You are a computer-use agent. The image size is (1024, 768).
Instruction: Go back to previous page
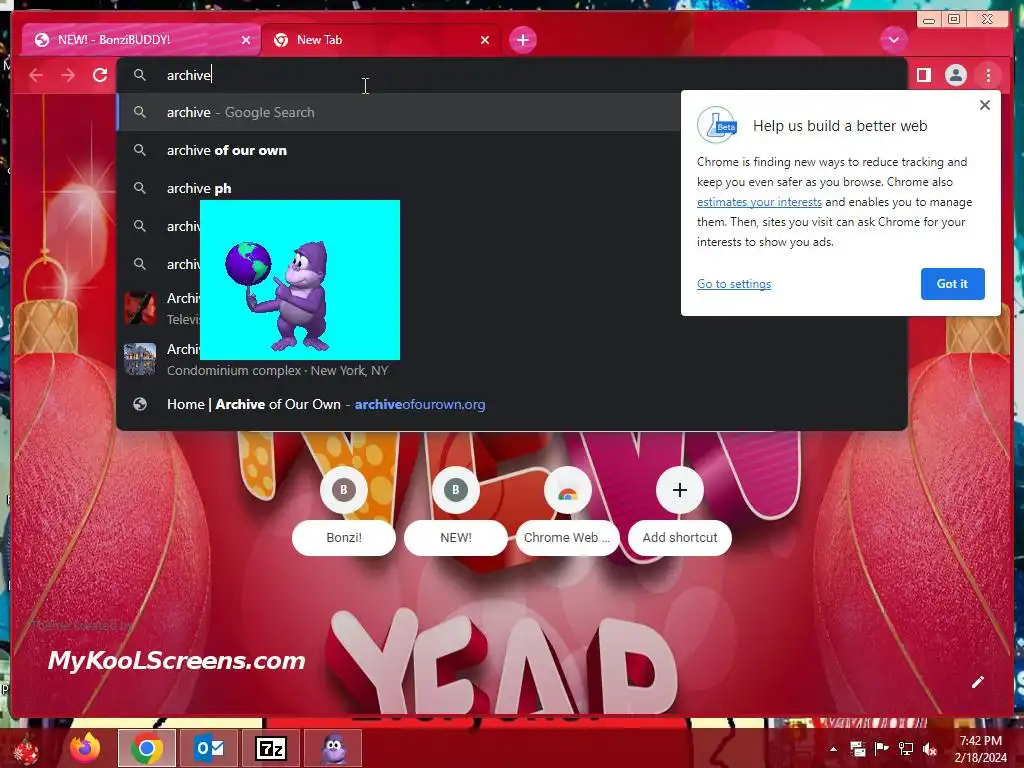point(36,75)
